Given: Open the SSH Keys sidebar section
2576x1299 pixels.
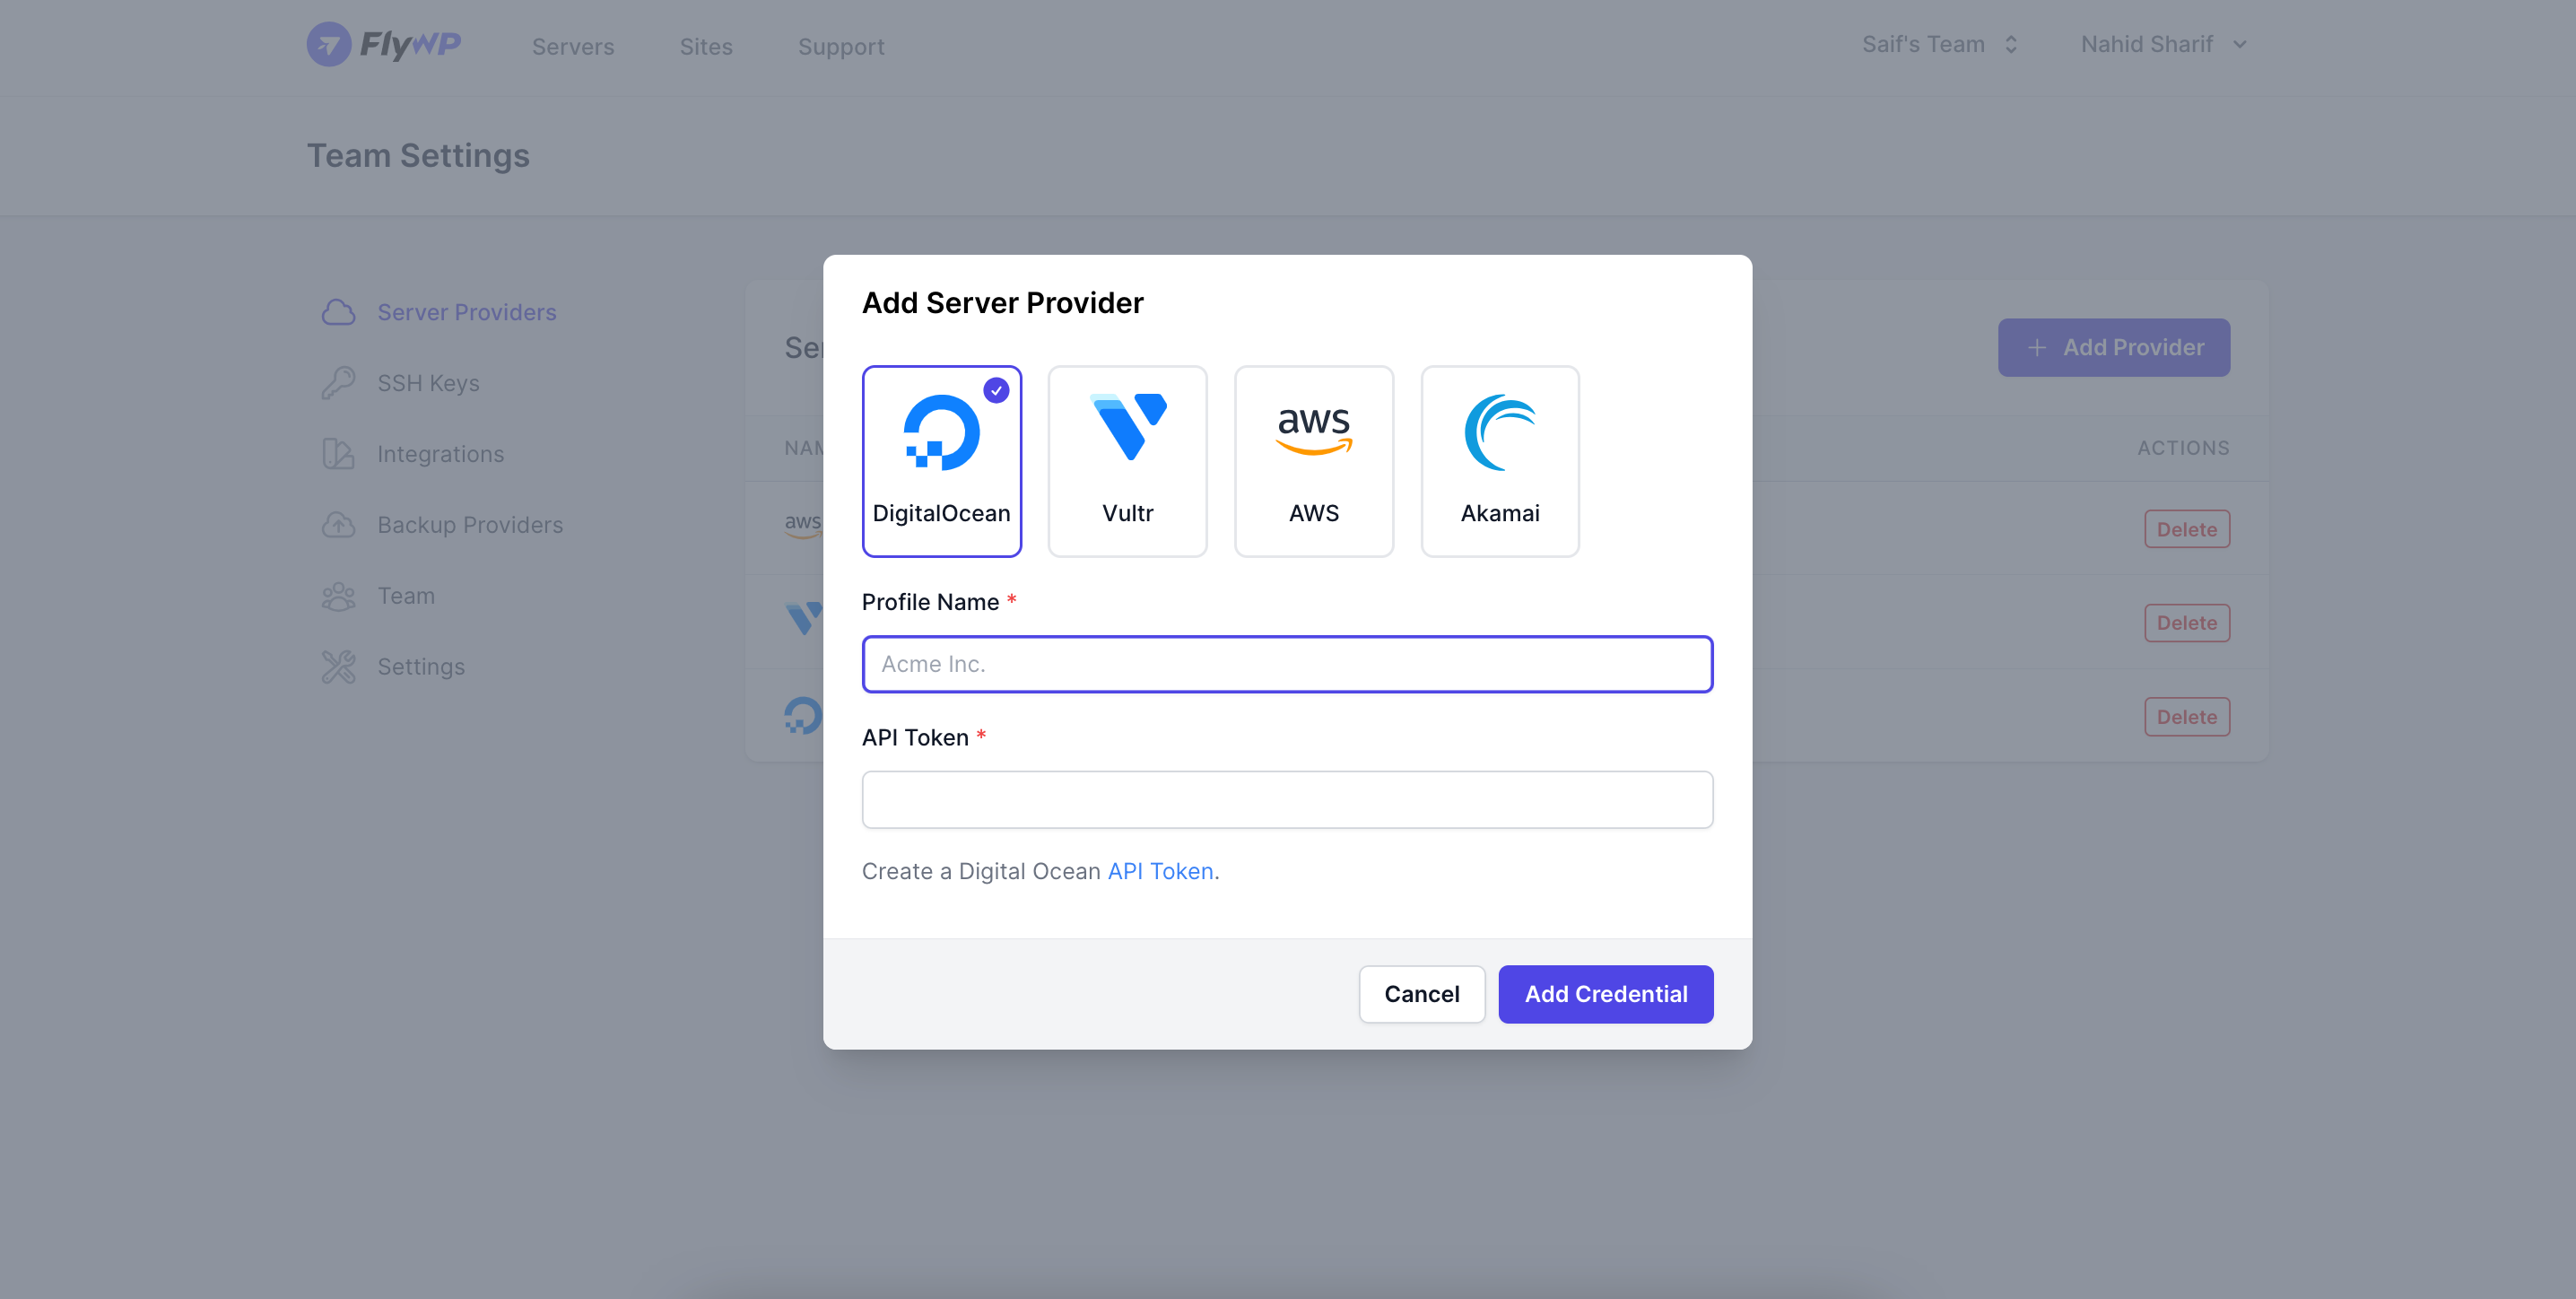Looking at the screenshot, I should [428, 381].
